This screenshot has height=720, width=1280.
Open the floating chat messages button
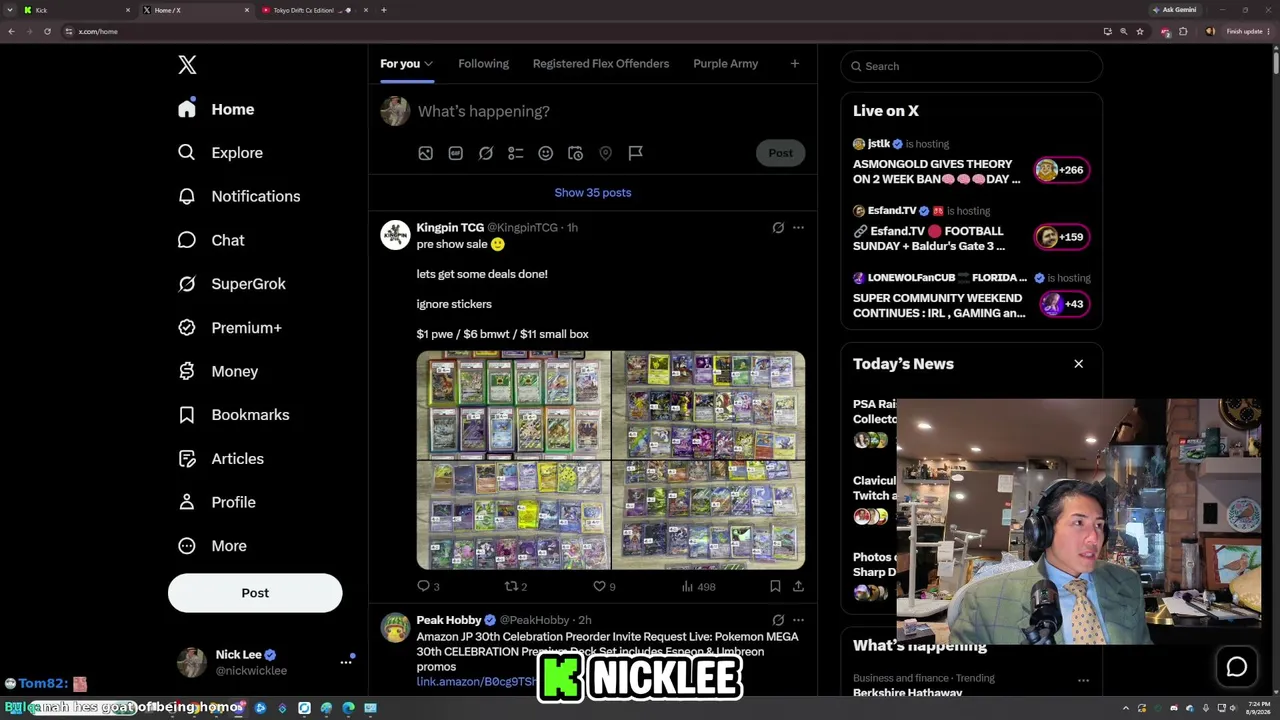1237,667
